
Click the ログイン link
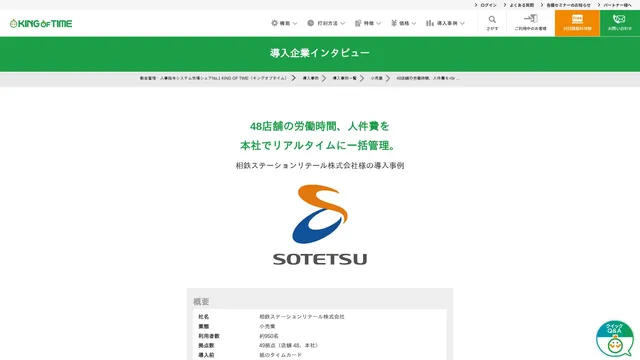pos(488,5)
